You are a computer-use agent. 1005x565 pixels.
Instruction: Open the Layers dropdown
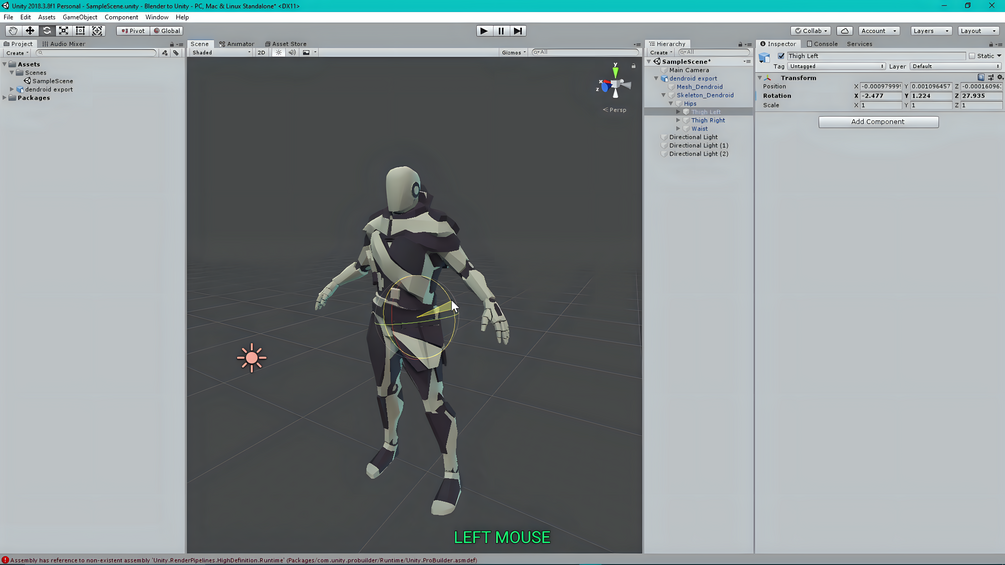[x=931, y=31]
